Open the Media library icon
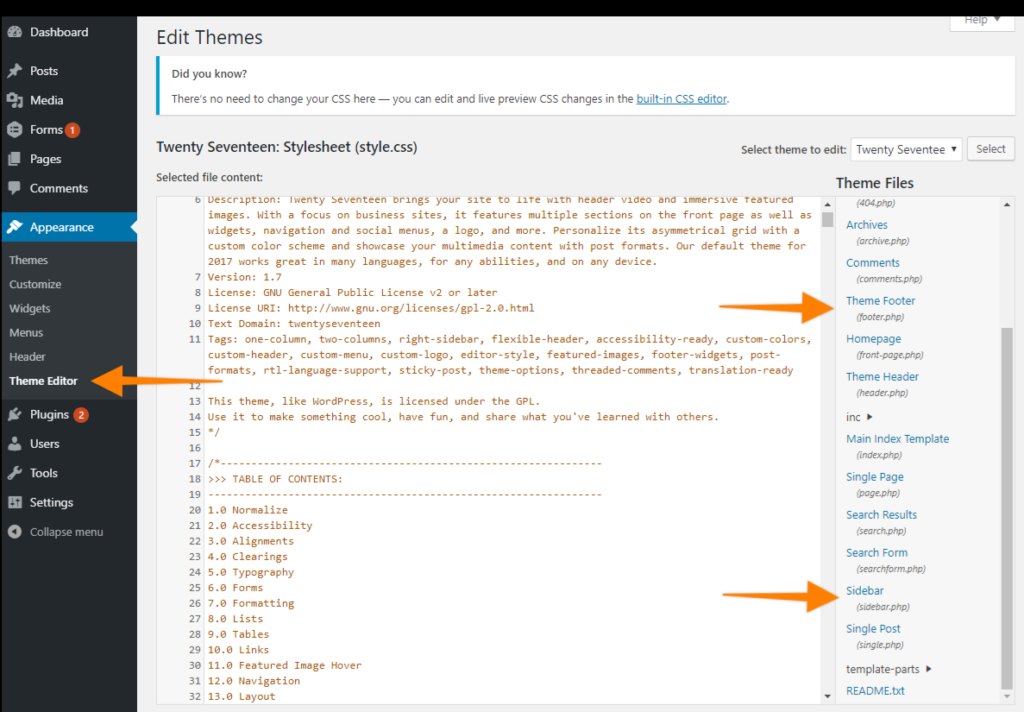 click(x=14, y=99)
